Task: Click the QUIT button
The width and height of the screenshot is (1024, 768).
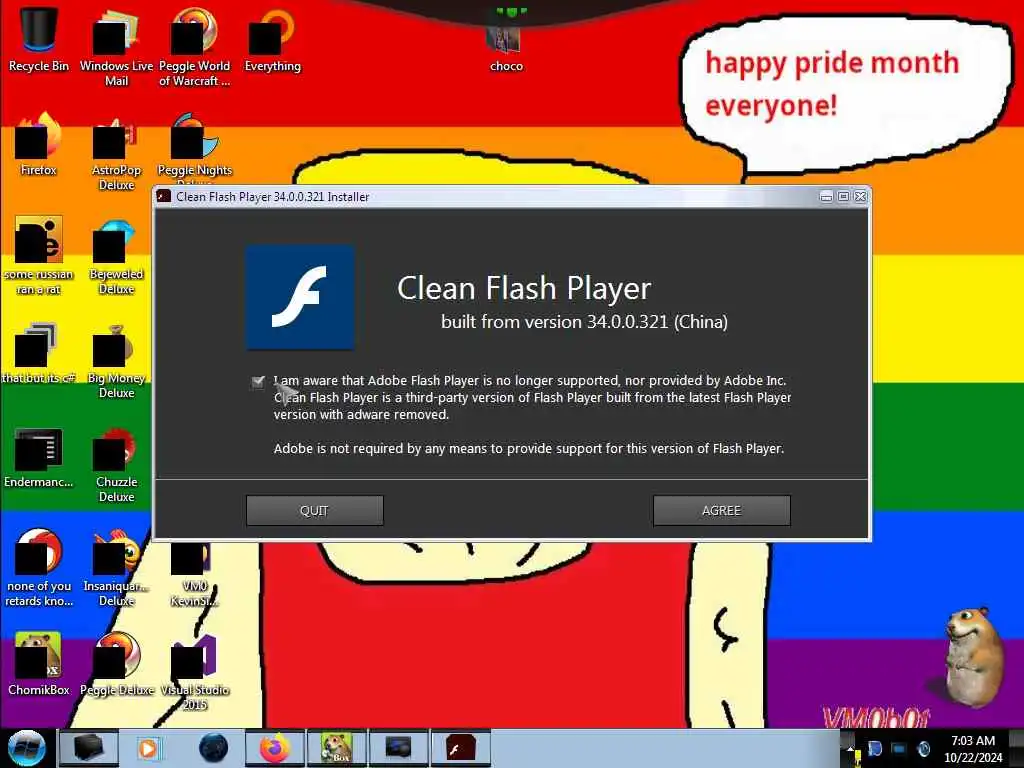Action: (x=314, y=510)
